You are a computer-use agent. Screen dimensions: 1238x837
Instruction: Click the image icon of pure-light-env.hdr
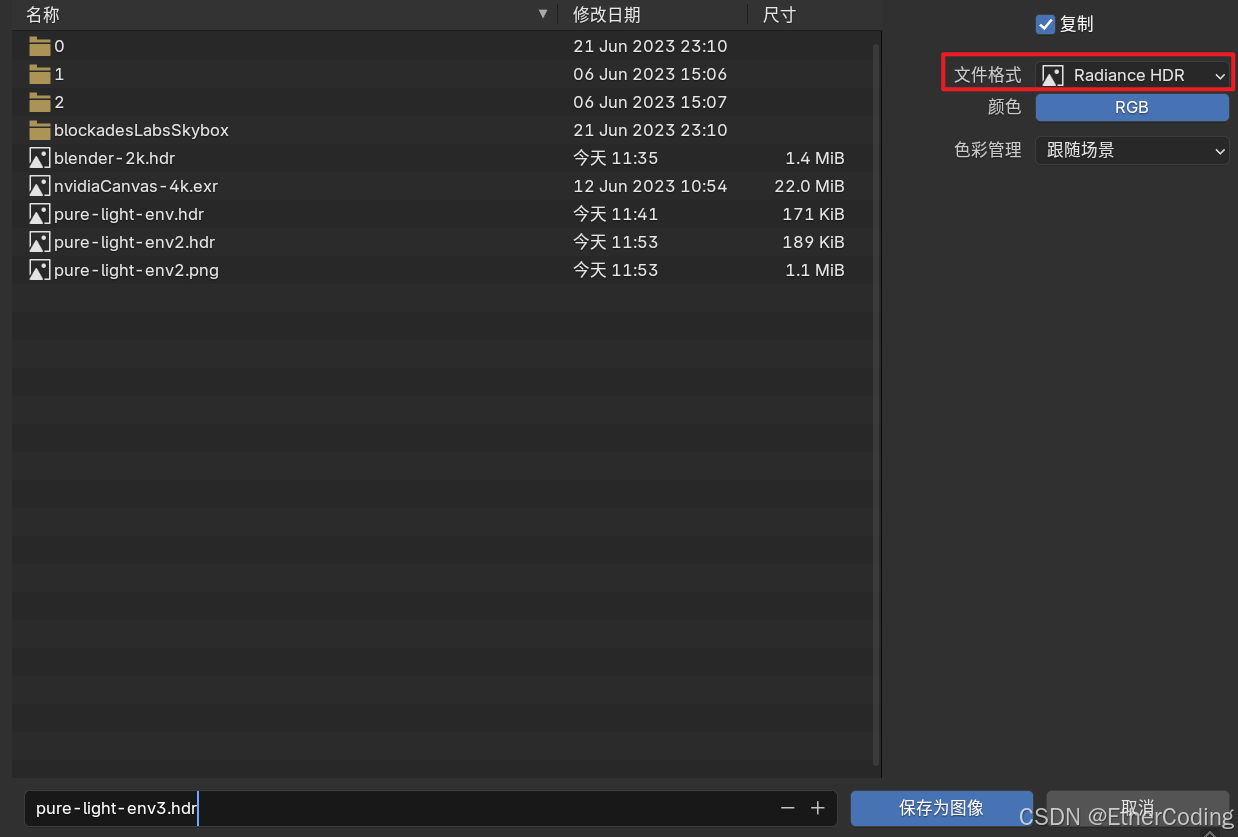click(40, 214)
